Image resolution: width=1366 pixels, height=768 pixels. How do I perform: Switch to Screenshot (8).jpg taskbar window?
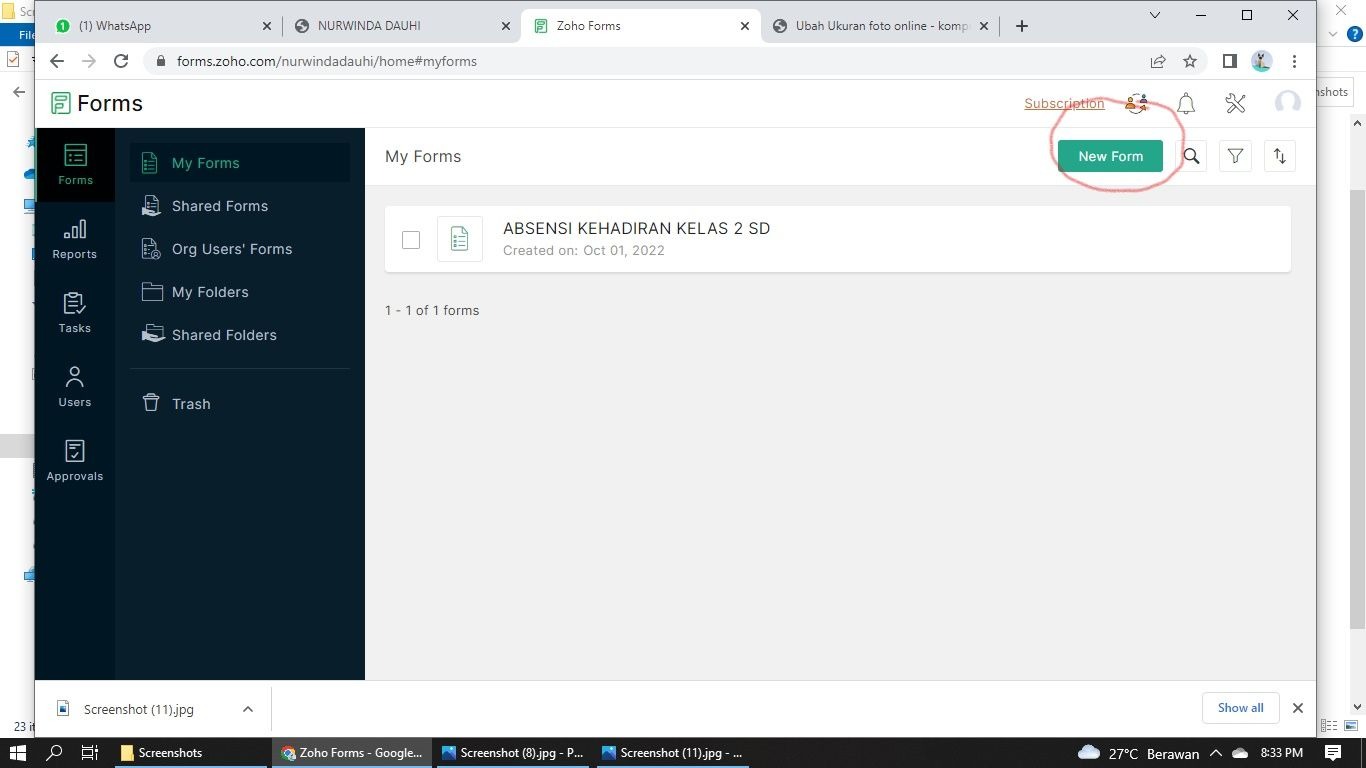pos(512,753)
